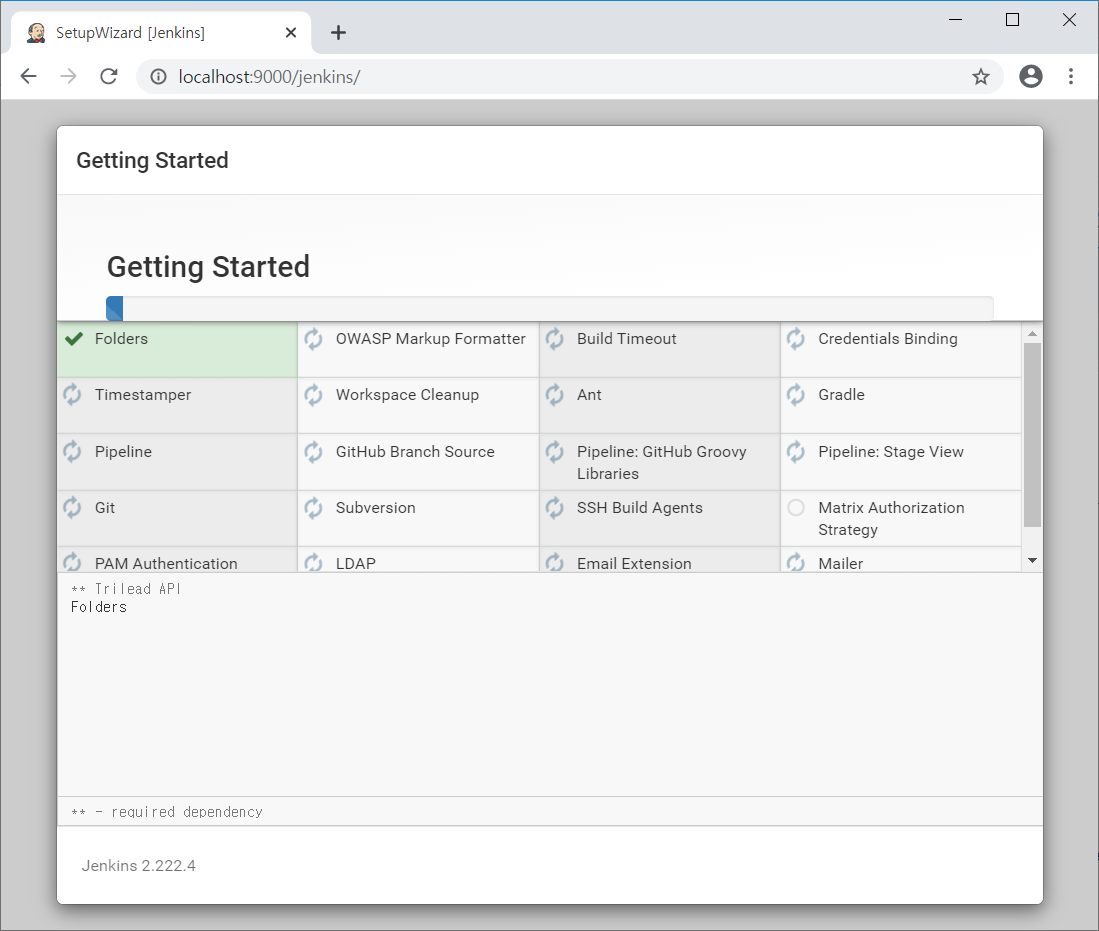The height and width of the screenshot is (931, 1099).
Task: Click the Build Timeout label
Action: [x=627, y=339]
